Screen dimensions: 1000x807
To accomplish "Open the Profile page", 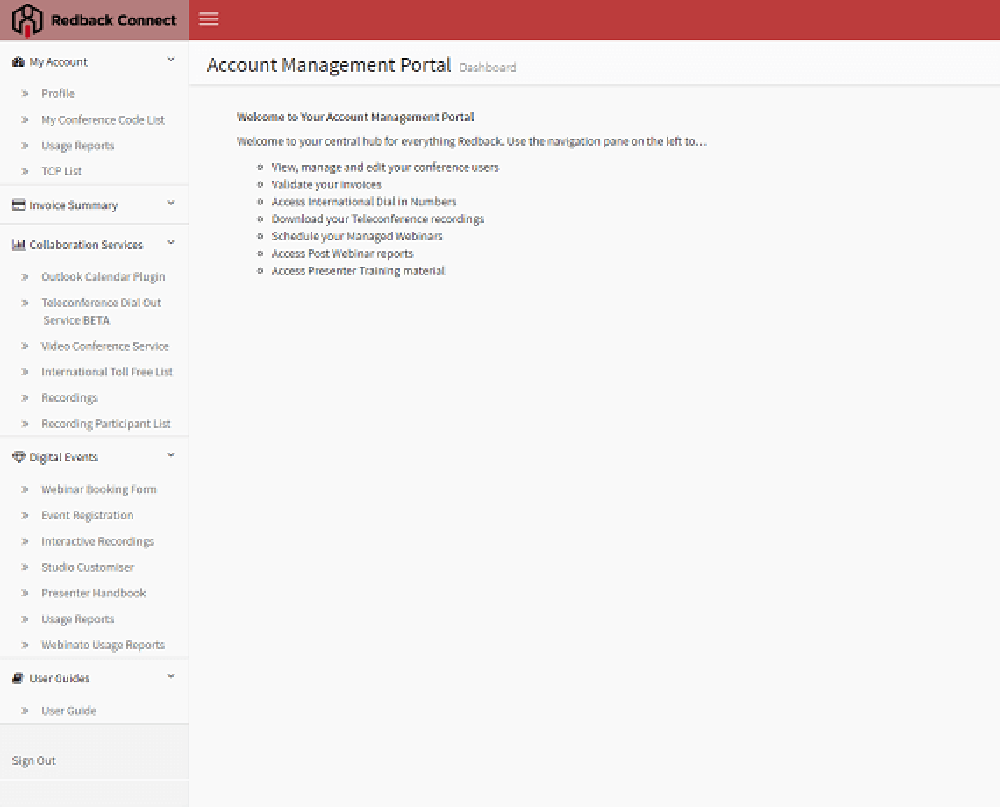I will pos(58,93).
